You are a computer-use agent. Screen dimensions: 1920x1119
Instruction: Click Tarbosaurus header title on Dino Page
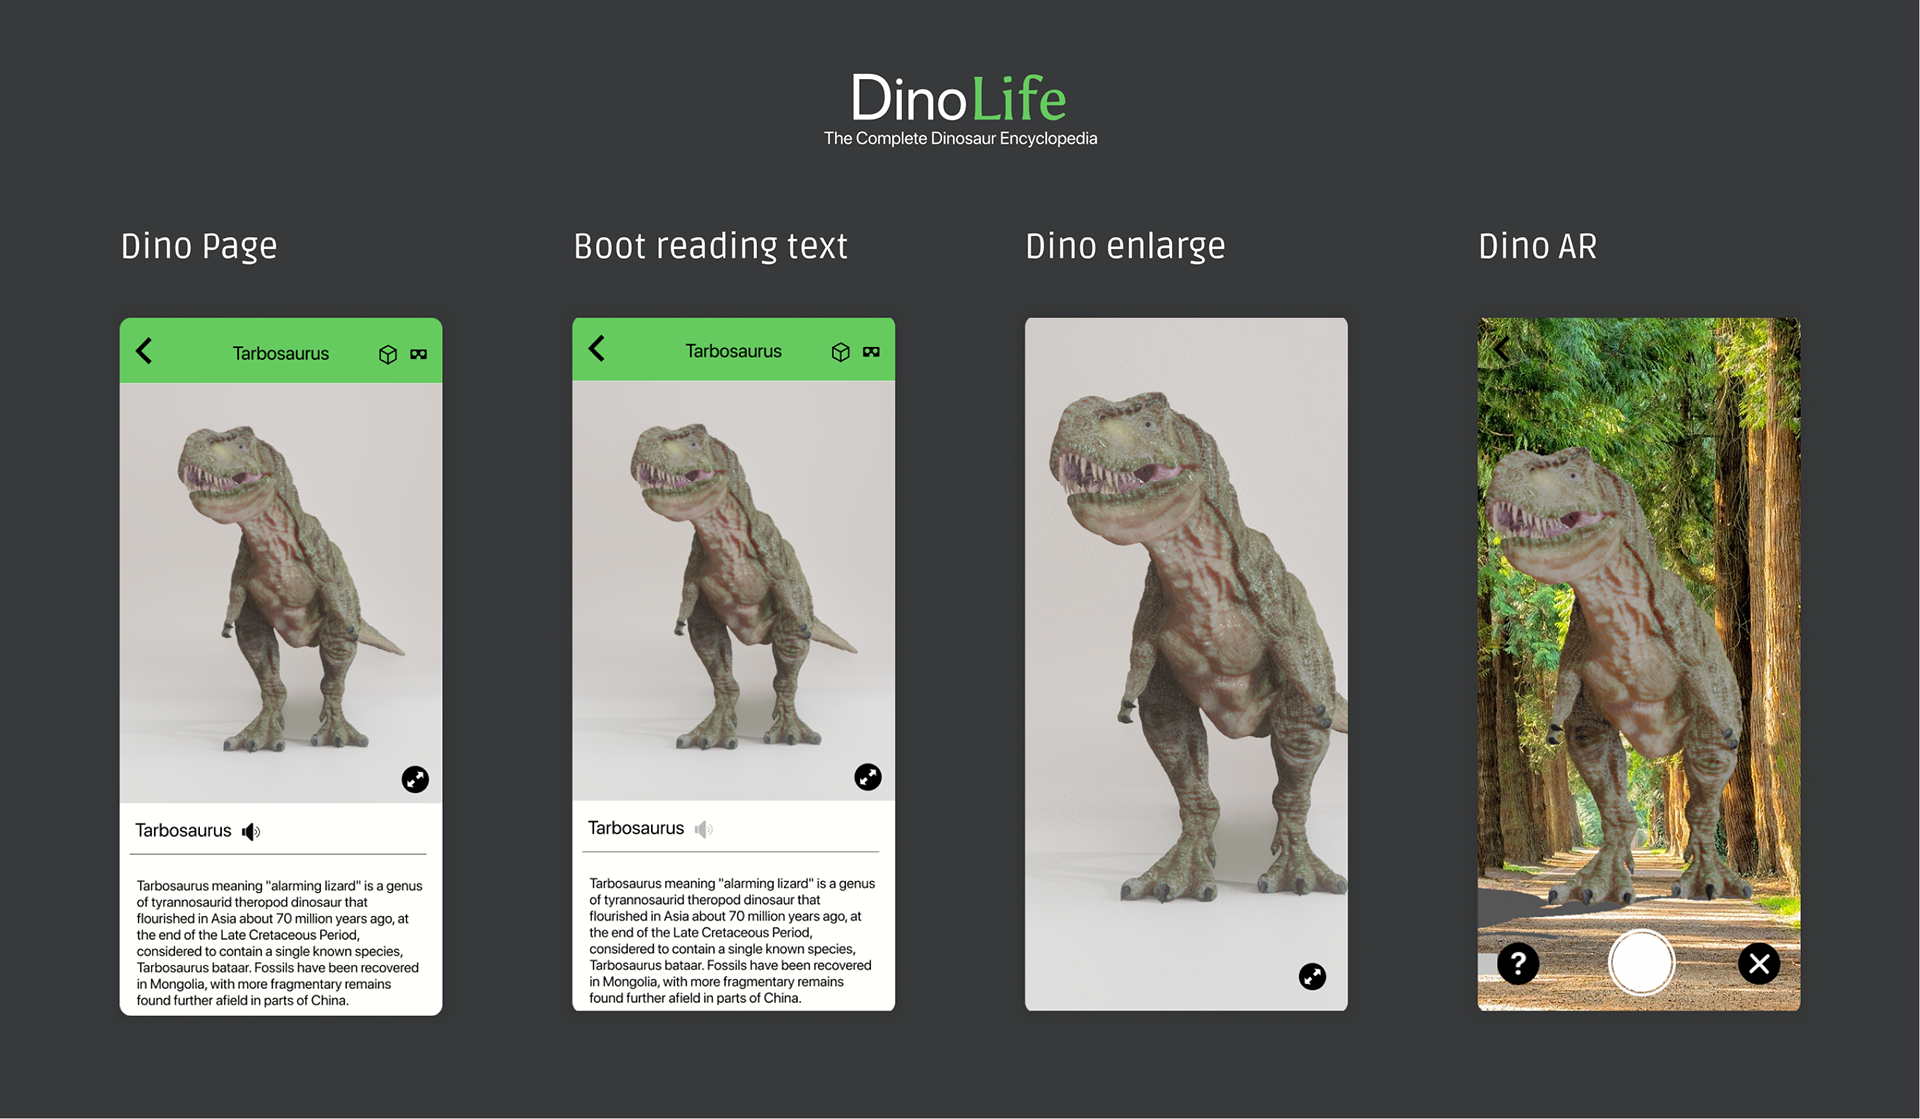pyautogui.click(x=281, y=354)
